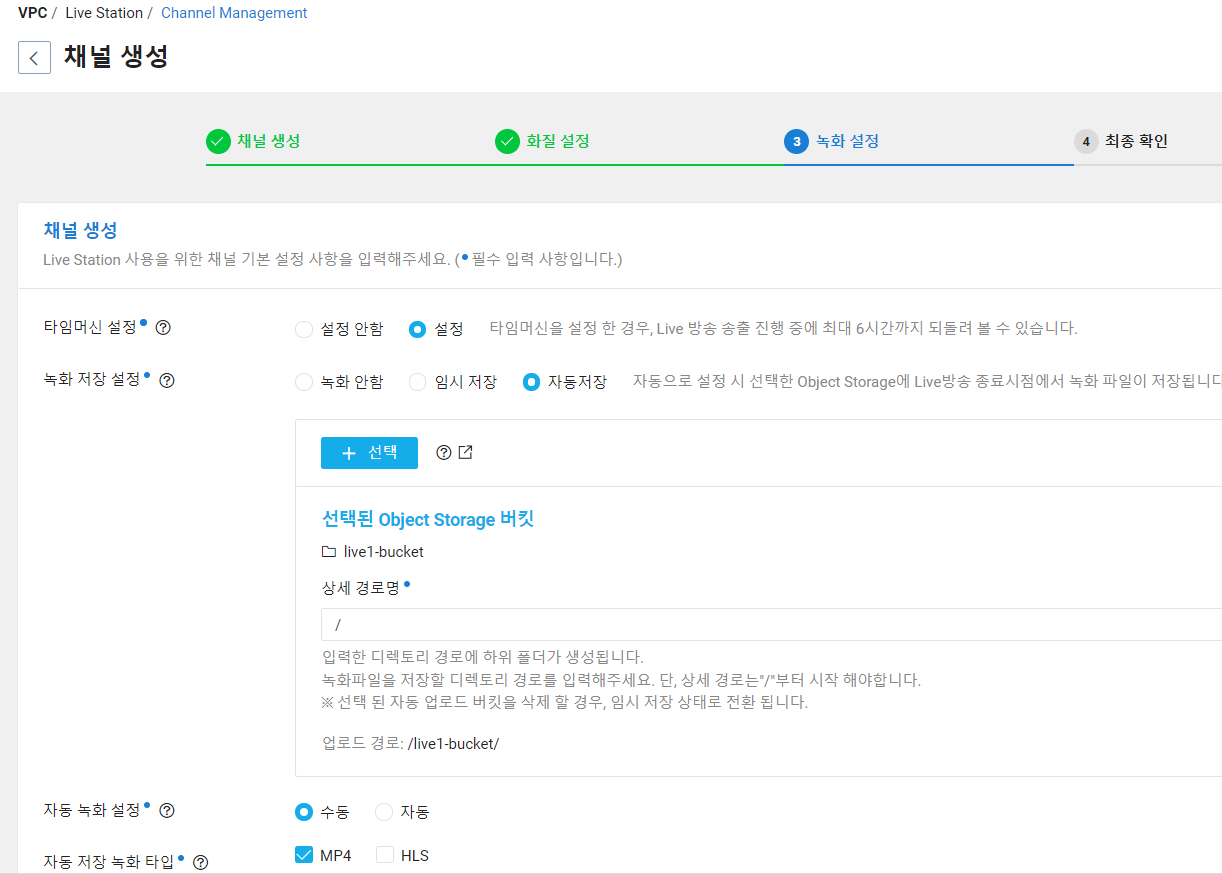Screen dimensions: 1222x874
Task: Open the help tooltip beside 타임머신 설정
Action: (x=163, y=327)
